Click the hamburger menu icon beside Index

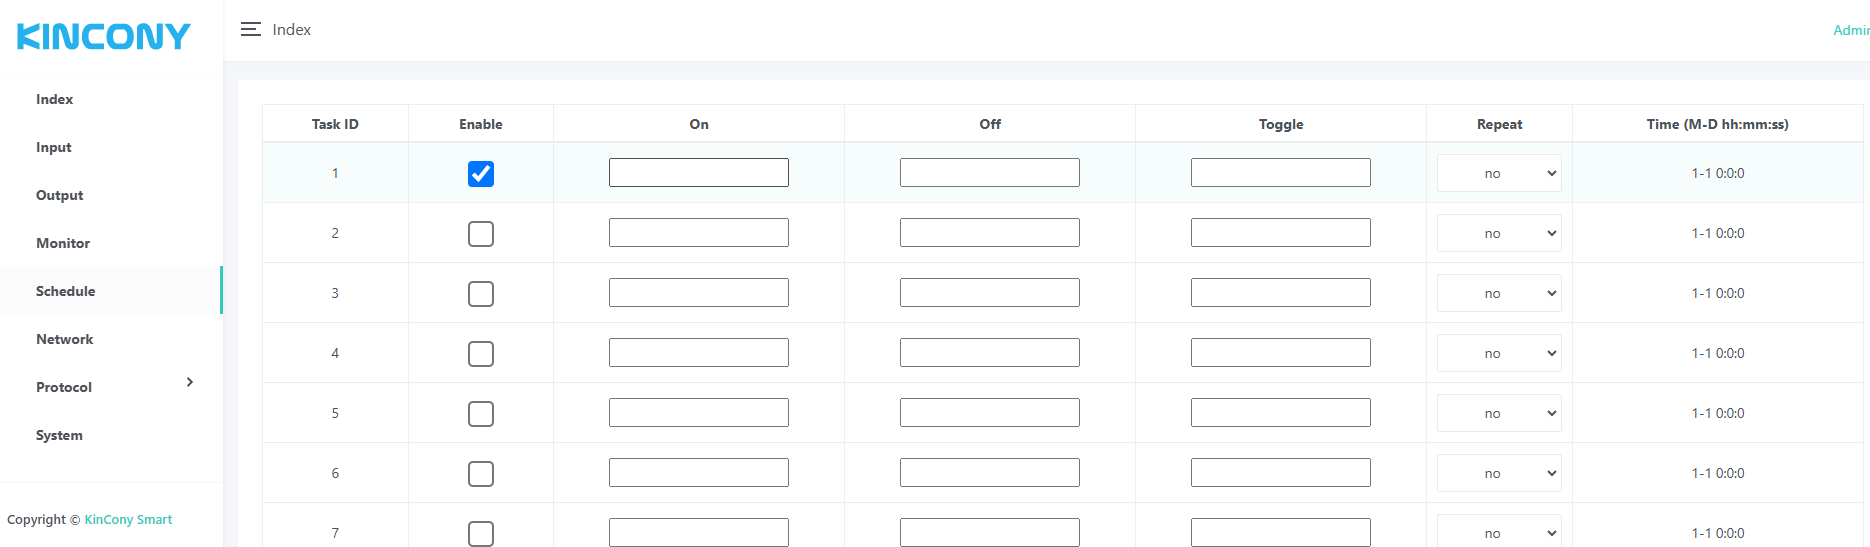(250, 30)
